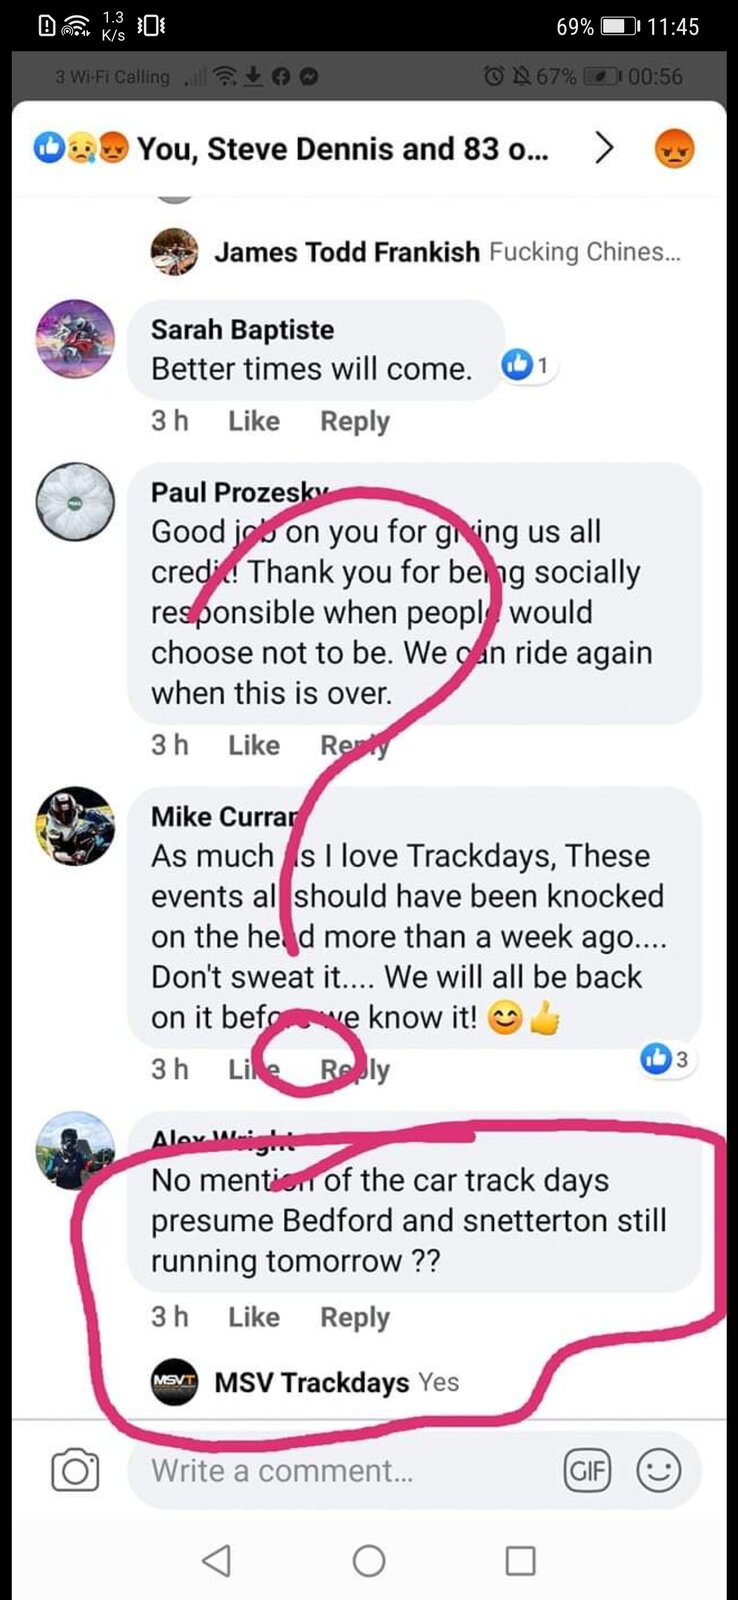
Task: View like count on Sarah Baptiste's comment
Action: click(x=528, y=365)
